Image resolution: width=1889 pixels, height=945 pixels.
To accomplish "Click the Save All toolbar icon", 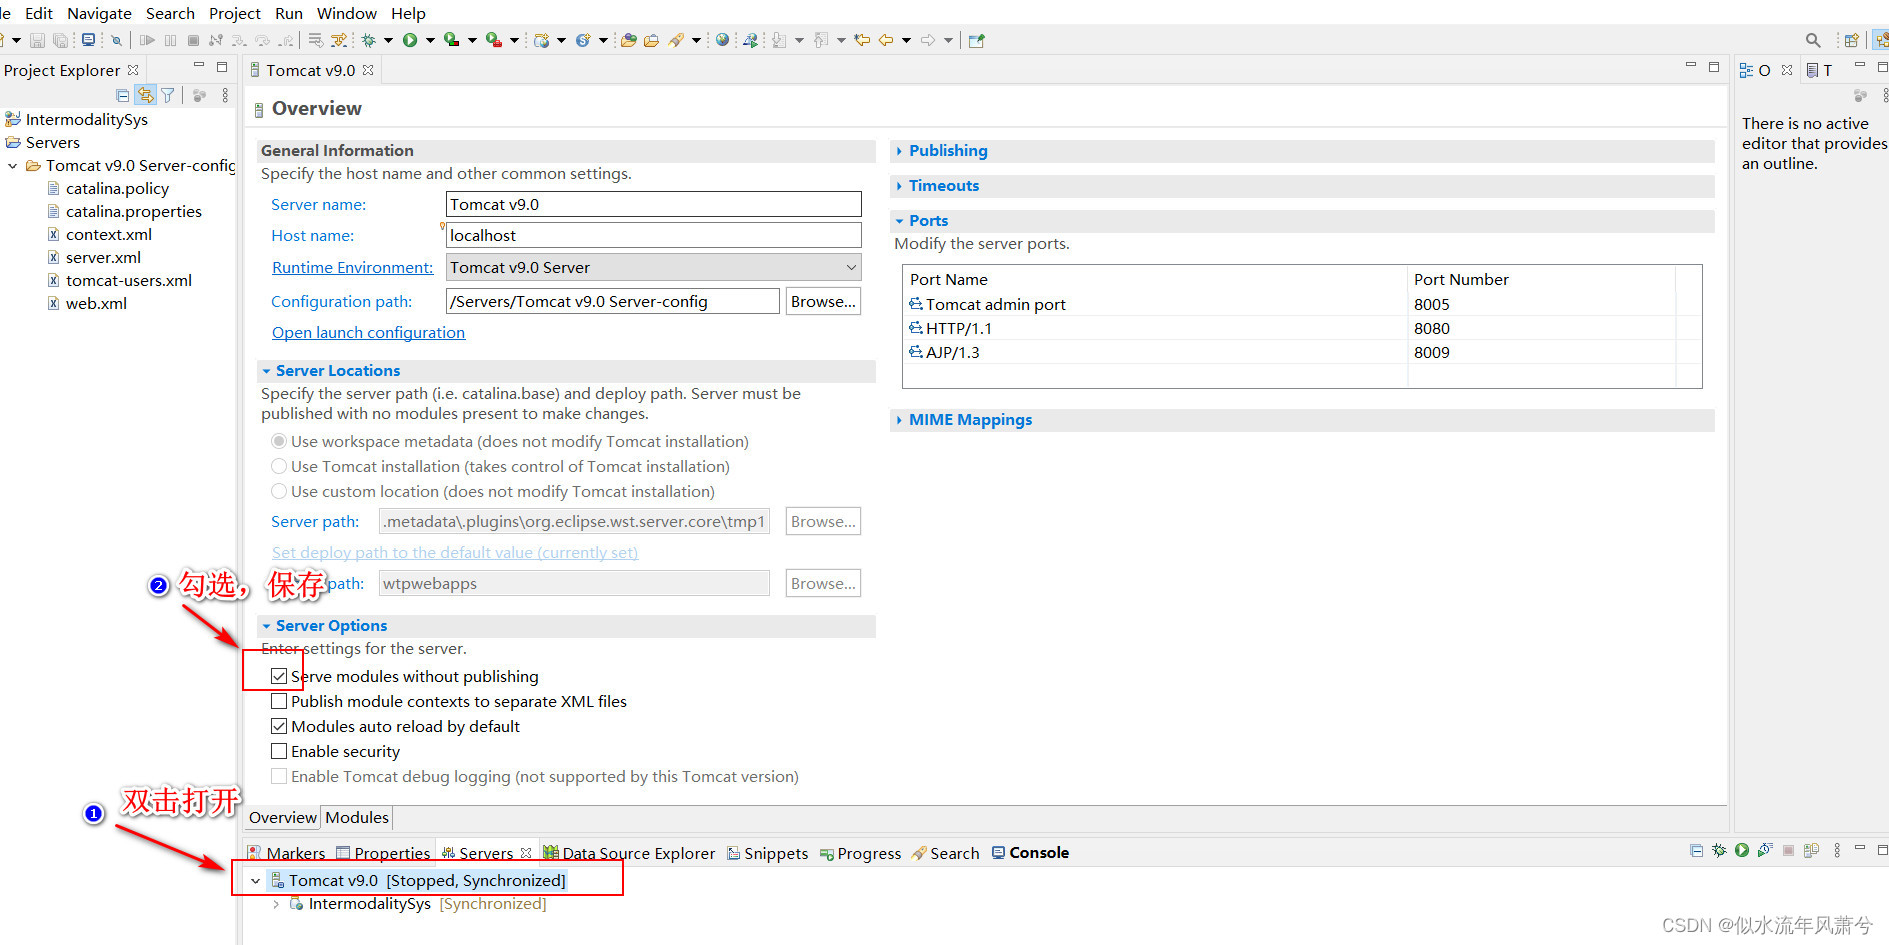I will pos(61,40).
